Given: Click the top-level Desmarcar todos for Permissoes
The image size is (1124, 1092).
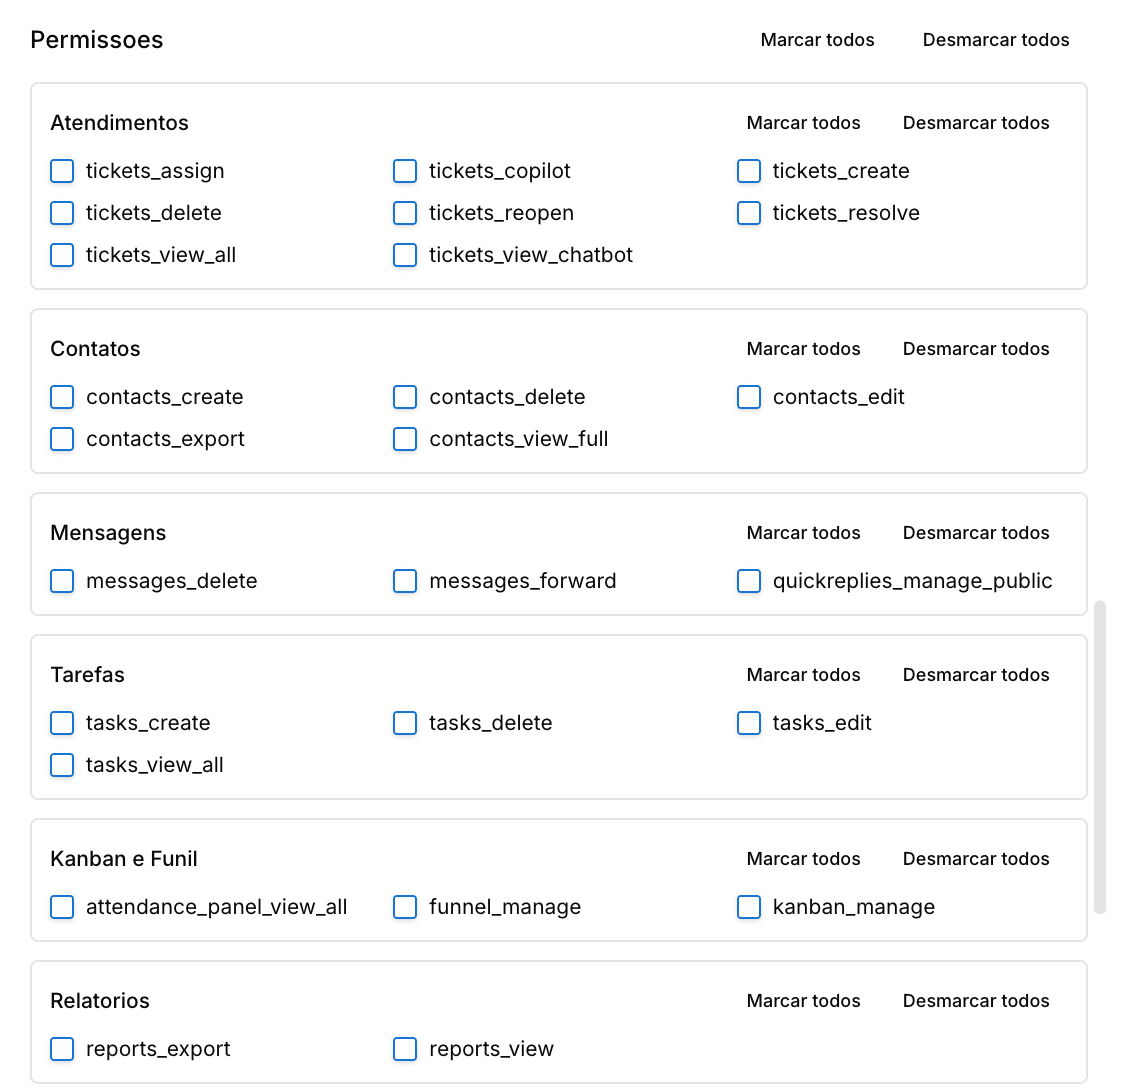Looking at the screenshot, I should click(x=996, y=40).
